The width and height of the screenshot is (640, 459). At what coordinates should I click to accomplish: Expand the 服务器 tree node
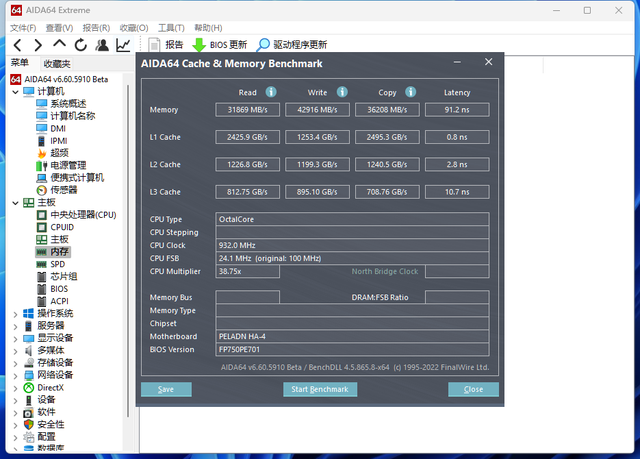15,326
